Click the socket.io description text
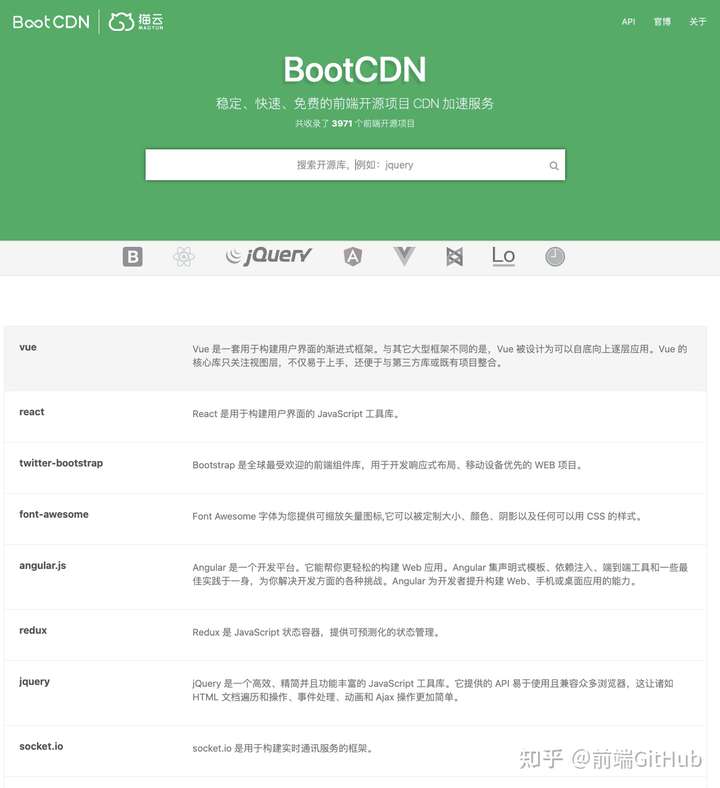Viewport: 720px width, 788px height. pos(283,749)
